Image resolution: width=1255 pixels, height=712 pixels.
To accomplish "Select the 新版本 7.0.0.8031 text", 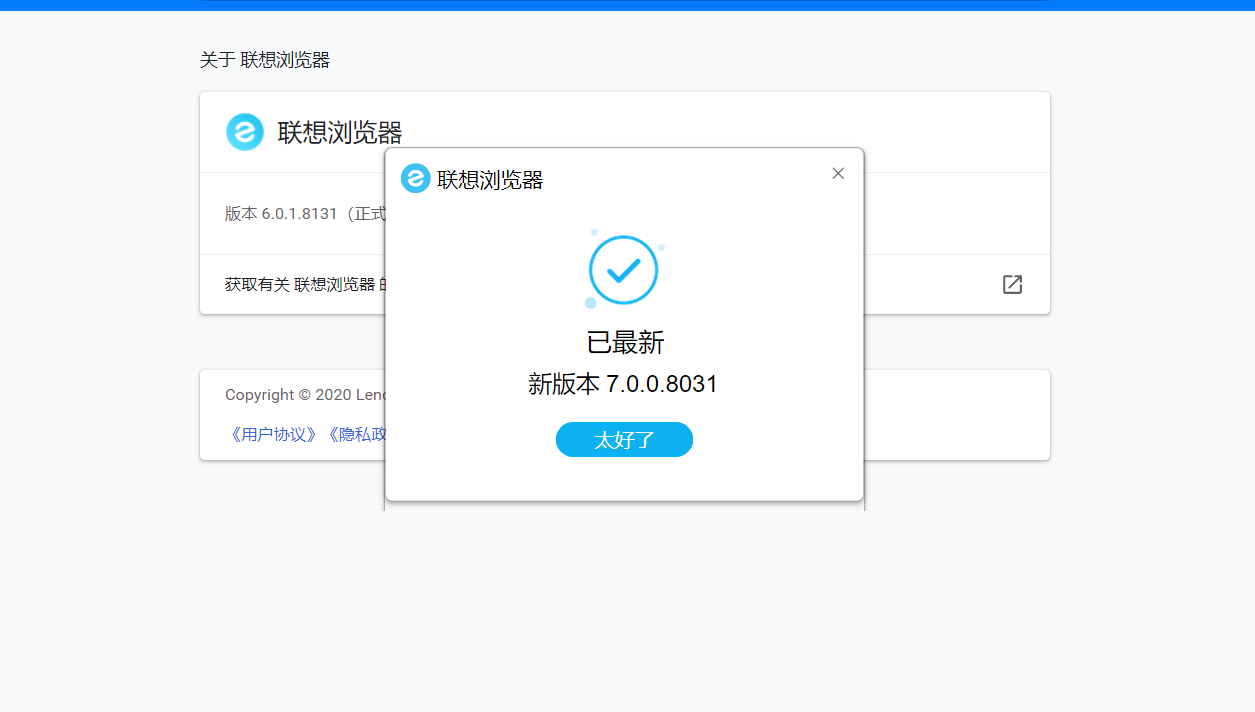I will [x=623, y=384].
